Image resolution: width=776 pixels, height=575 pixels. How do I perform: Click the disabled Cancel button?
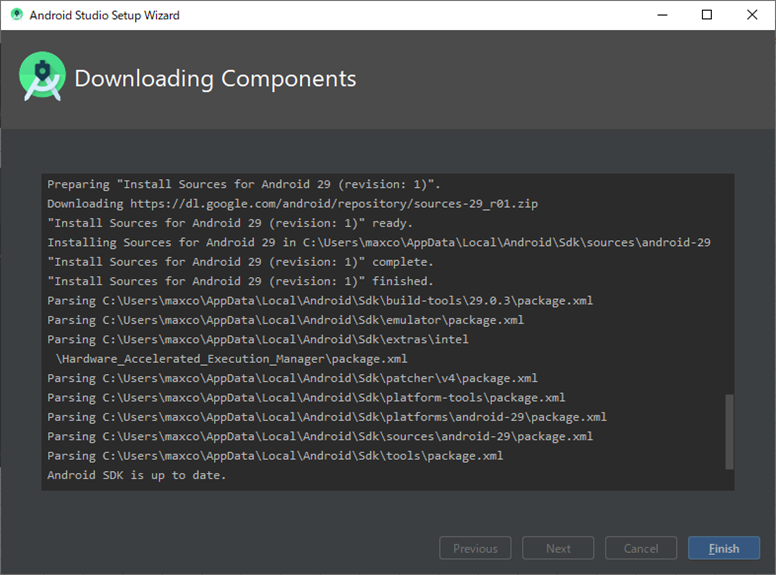[x=641, y=548]
